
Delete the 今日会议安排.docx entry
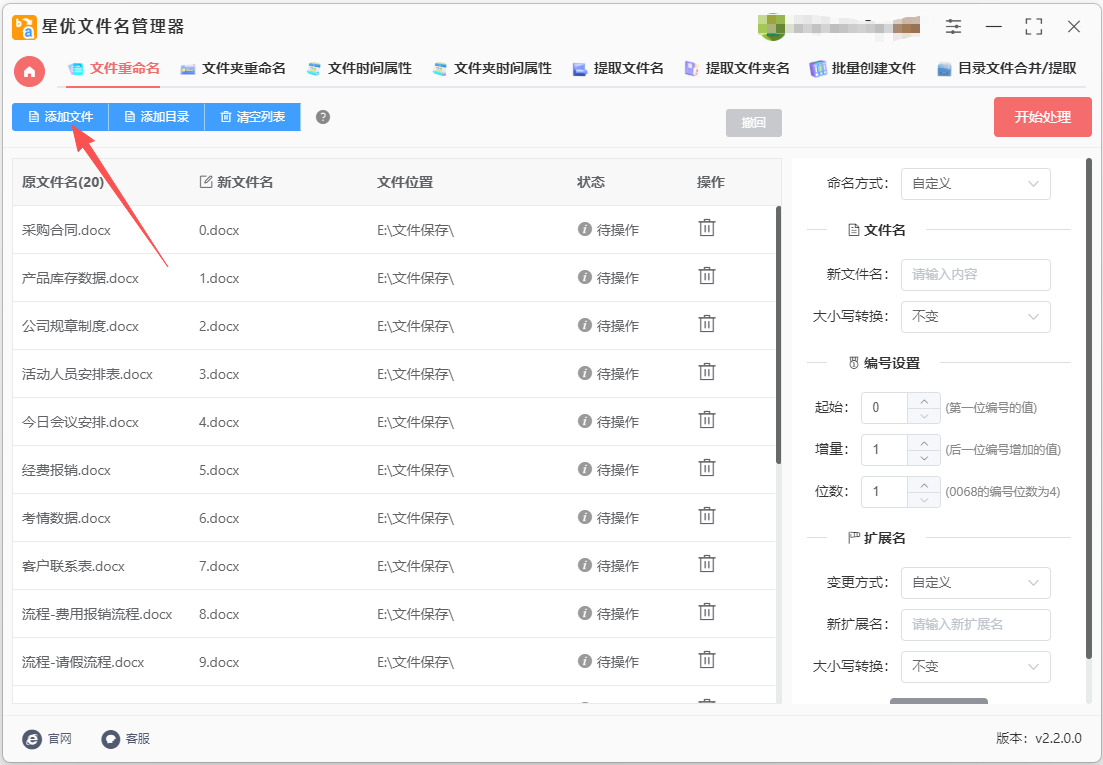pos(706,420)
